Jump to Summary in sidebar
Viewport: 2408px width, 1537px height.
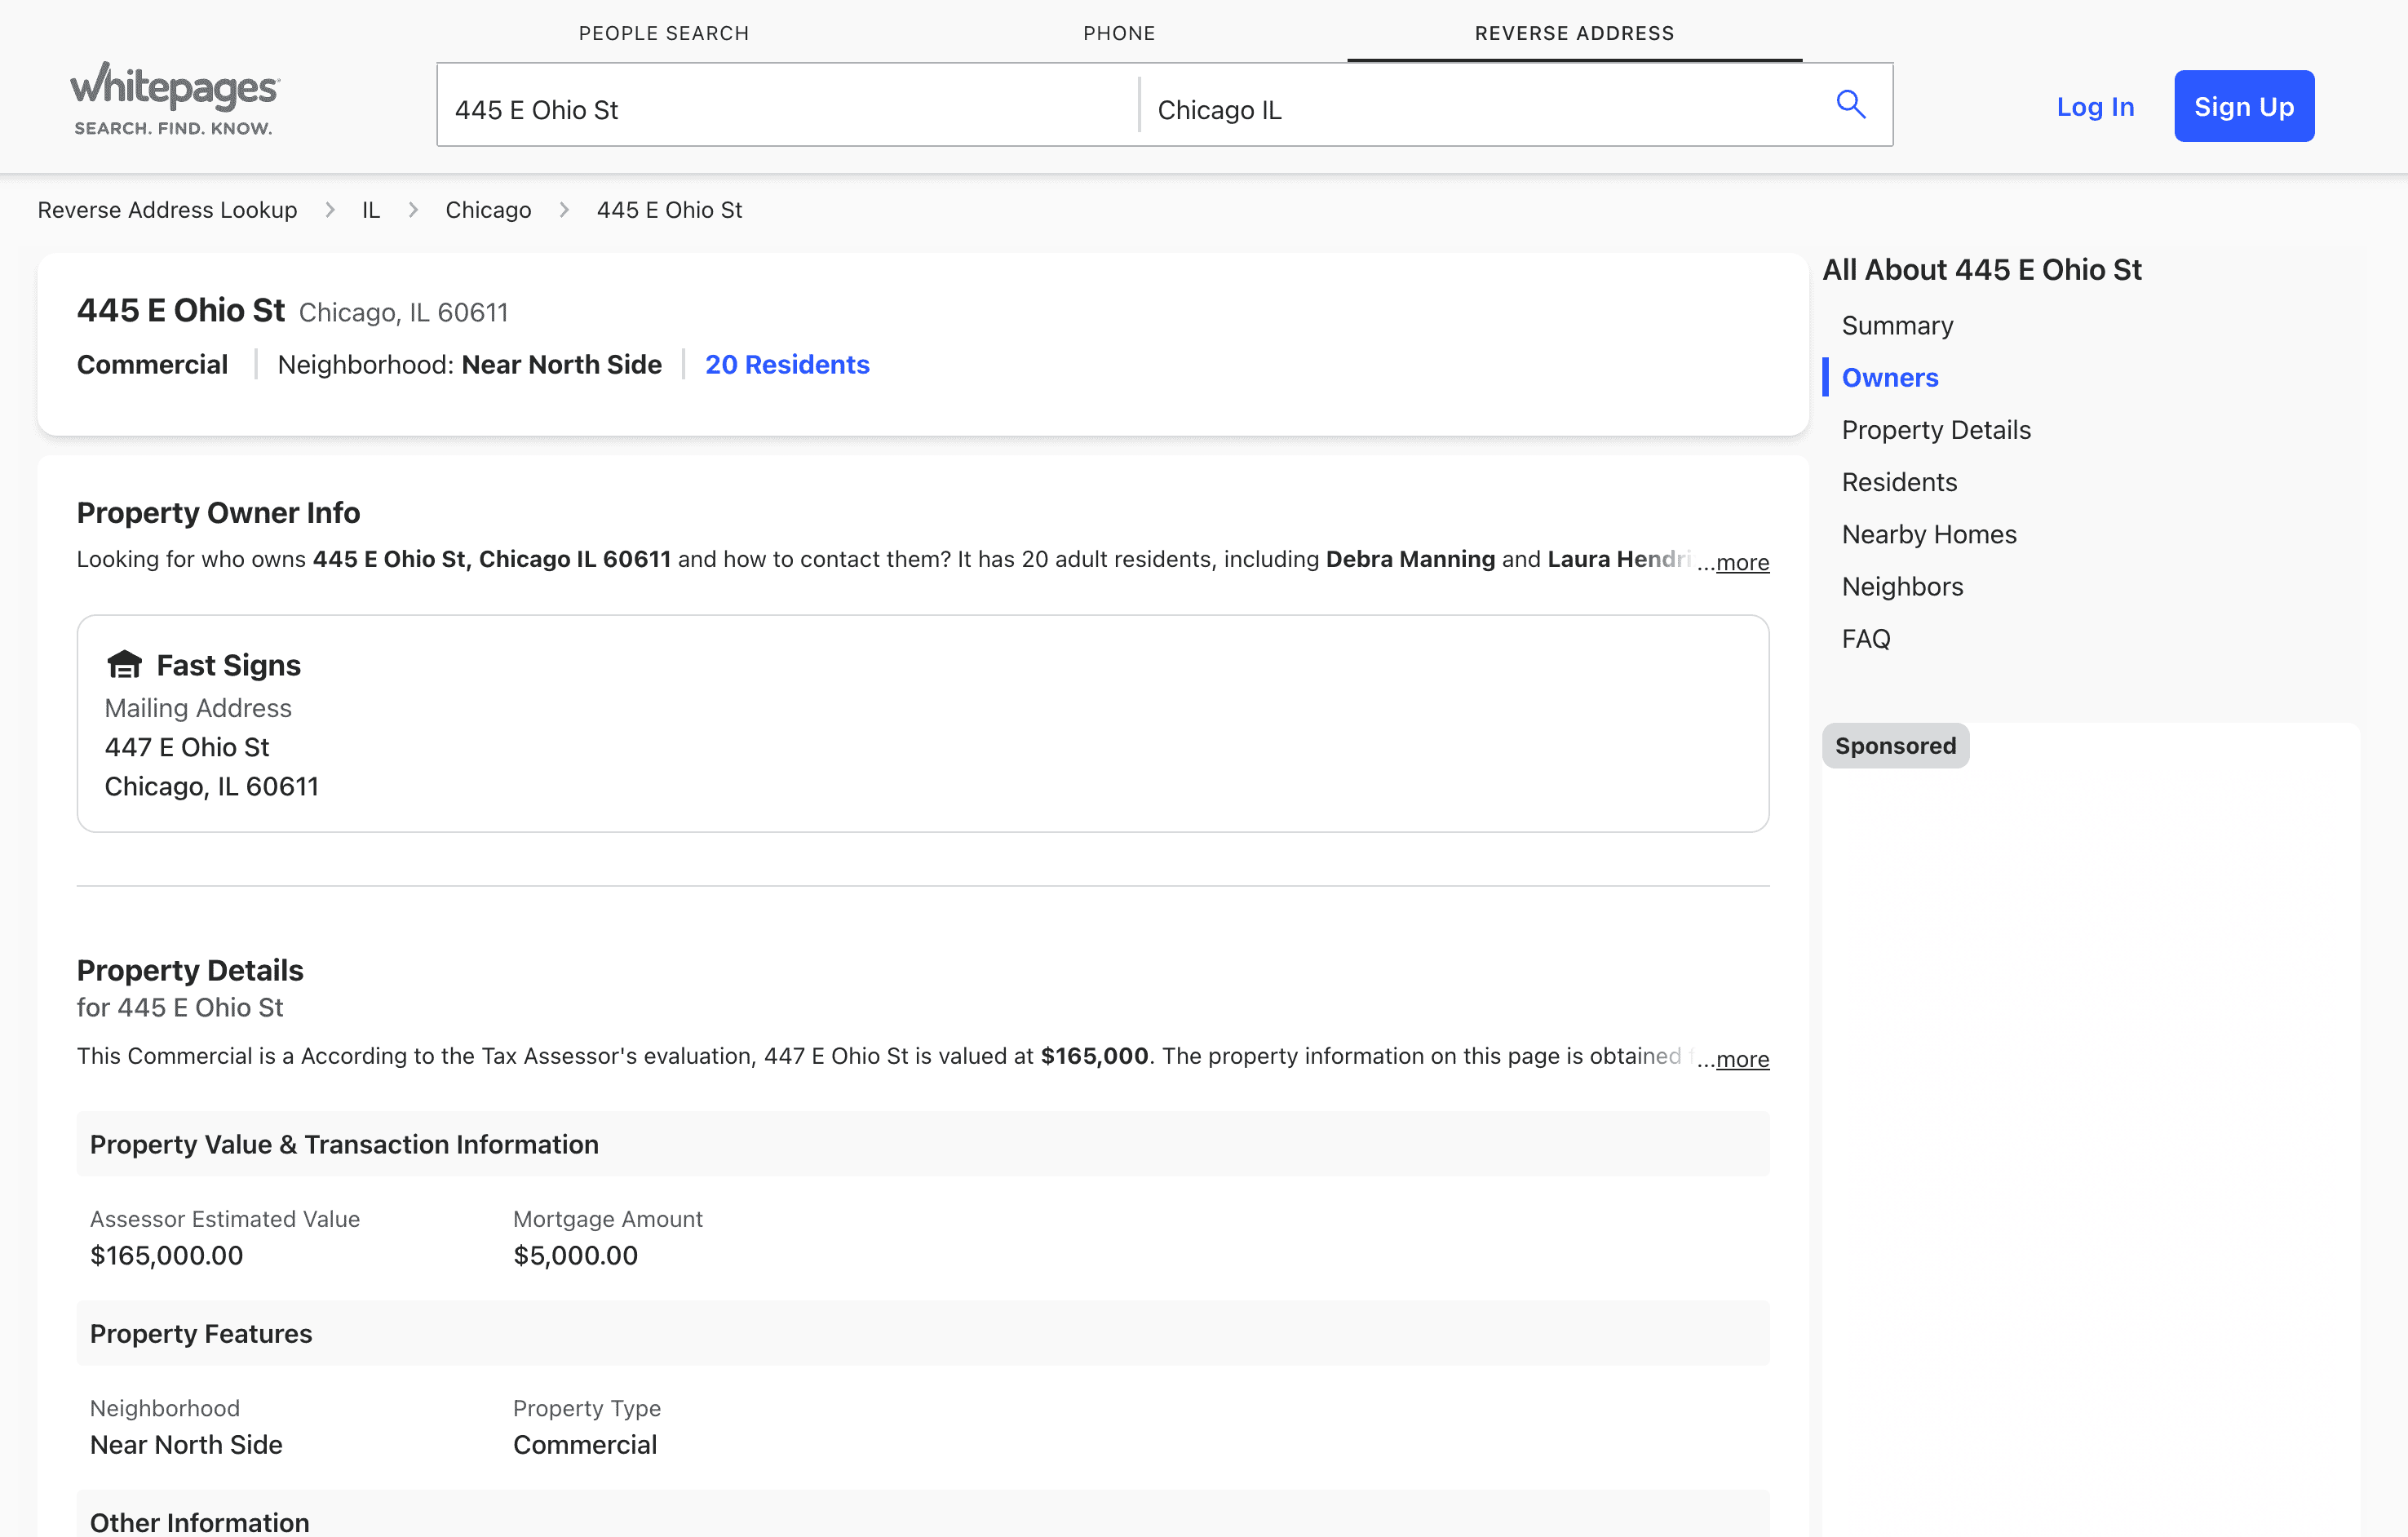click(x=1896, y=326)
